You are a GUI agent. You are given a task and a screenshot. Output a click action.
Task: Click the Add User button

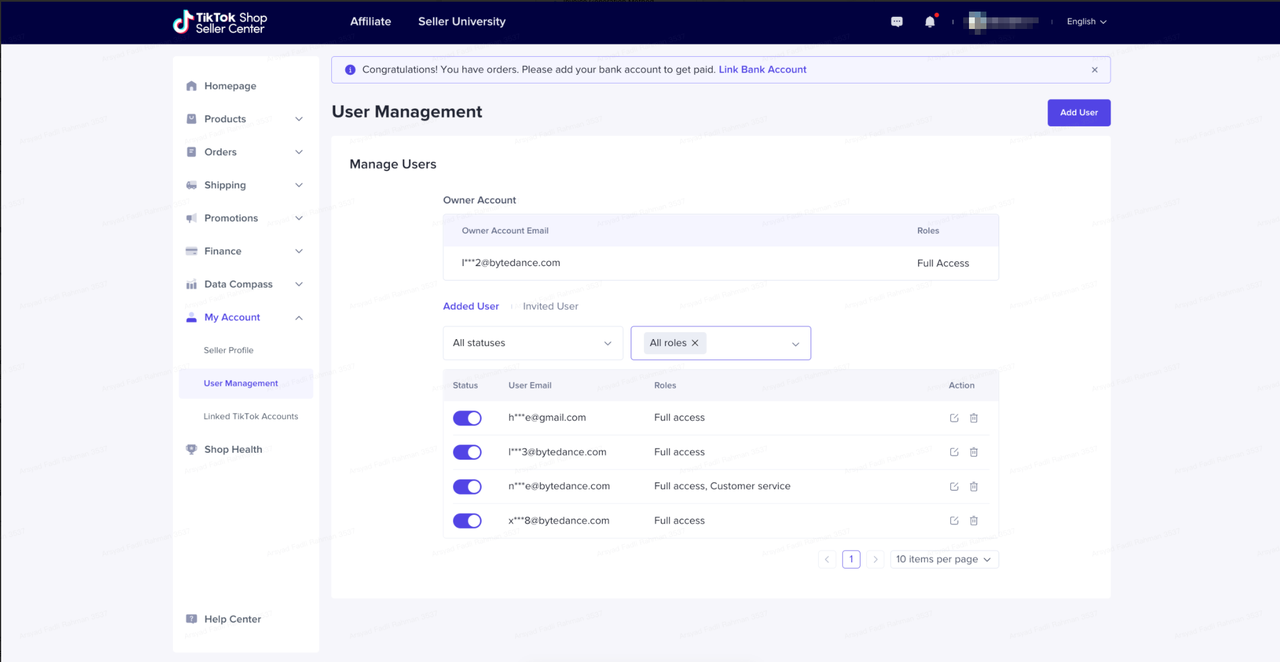1078,113
